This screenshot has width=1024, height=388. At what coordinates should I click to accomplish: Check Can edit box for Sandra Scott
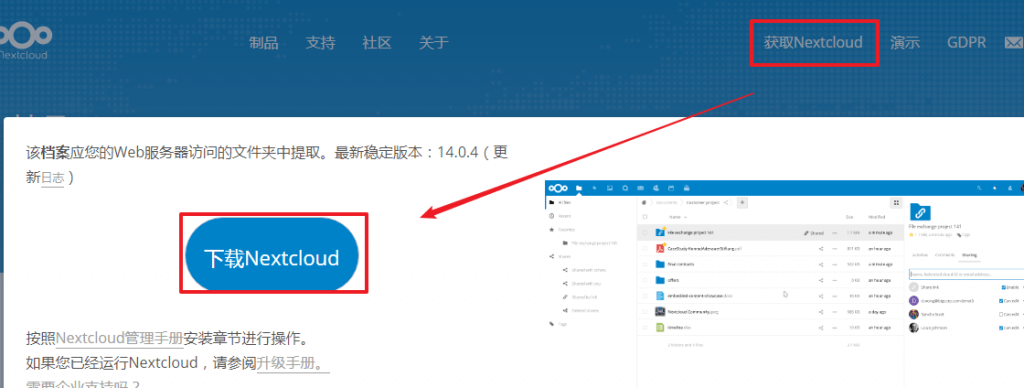click(1001, 314)
